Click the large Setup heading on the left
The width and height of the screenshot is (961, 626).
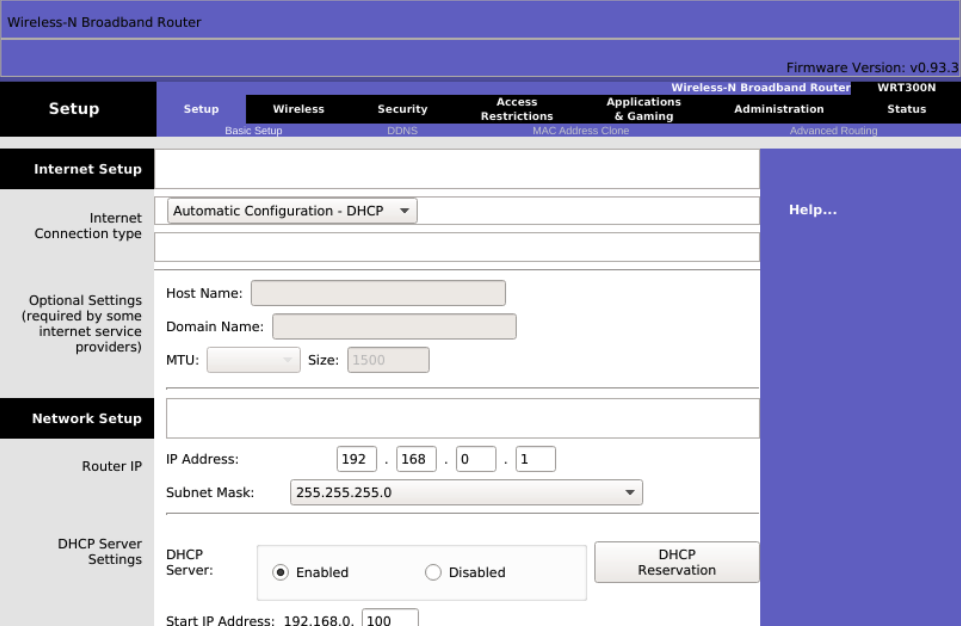(x=74, y=109)
